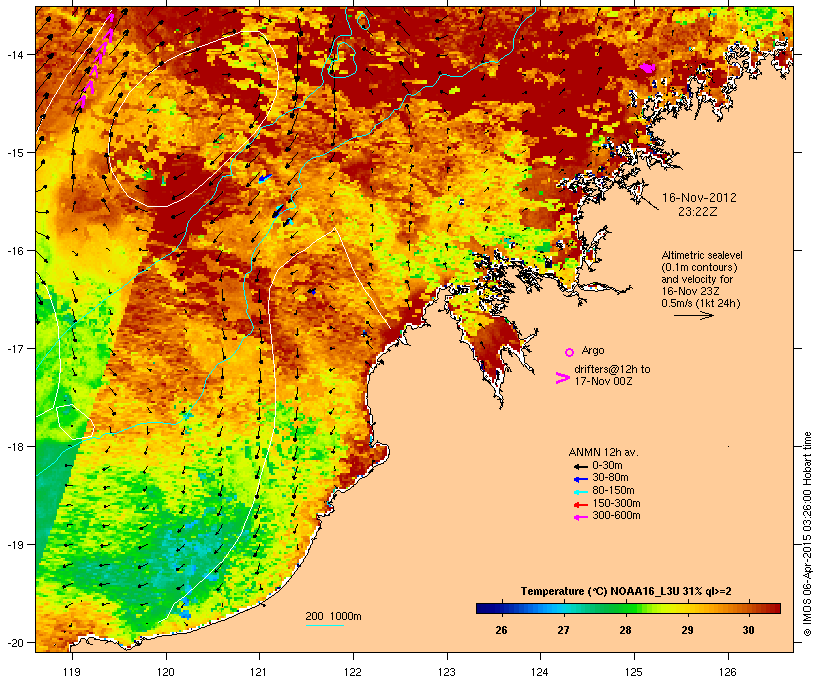Click the time text 23:22Z

point(698,212)
